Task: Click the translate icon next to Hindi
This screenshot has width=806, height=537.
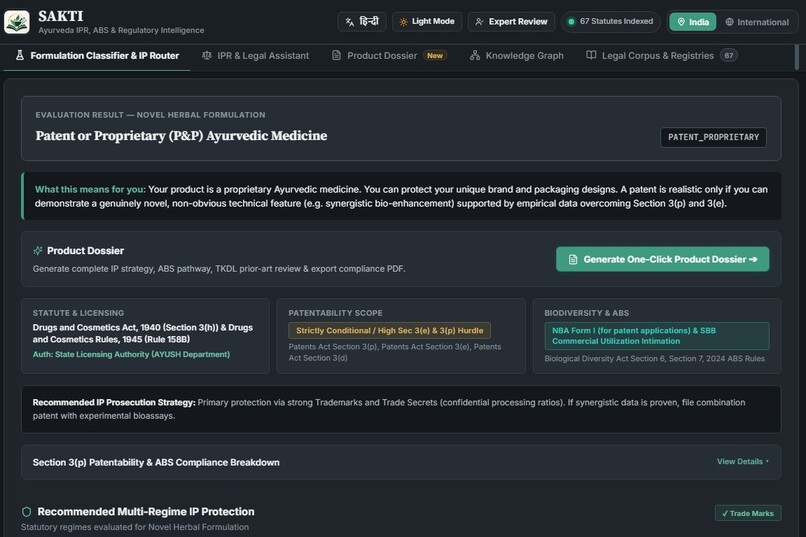Action: (350, 22)
